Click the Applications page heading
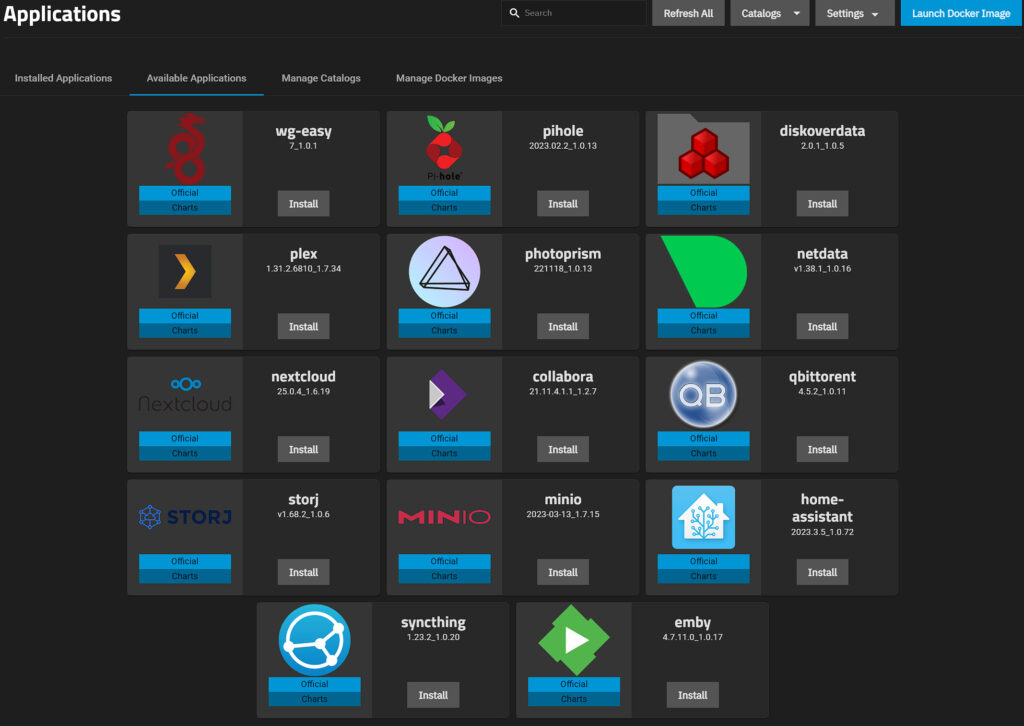Screen dimensions: 1024x726 [62, 14]
